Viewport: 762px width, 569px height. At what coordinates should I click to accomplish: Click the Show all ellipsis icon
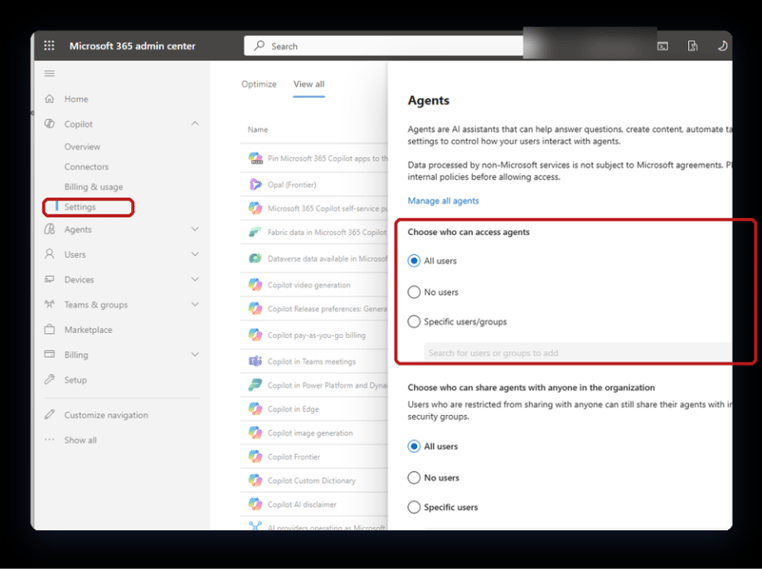(49, 440)
